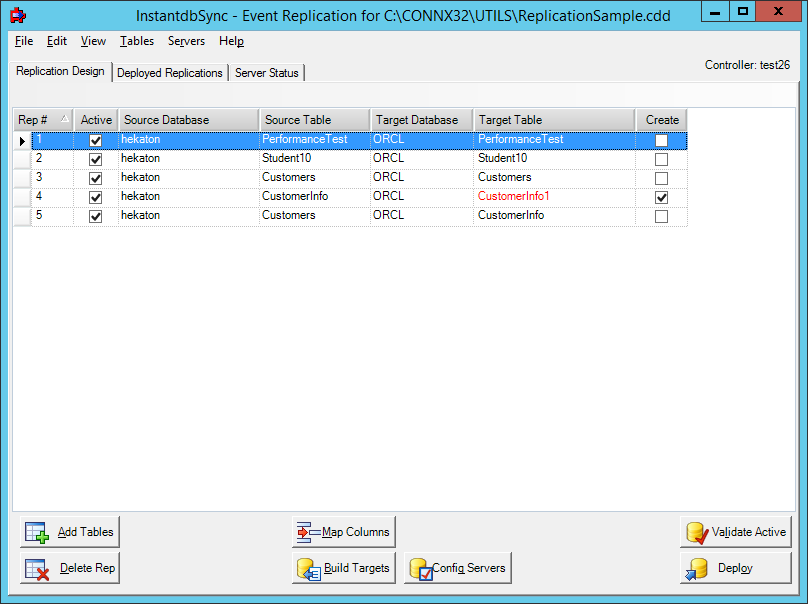
Task: Click the Build Targets icon
Action: click(x=306, y=567)
